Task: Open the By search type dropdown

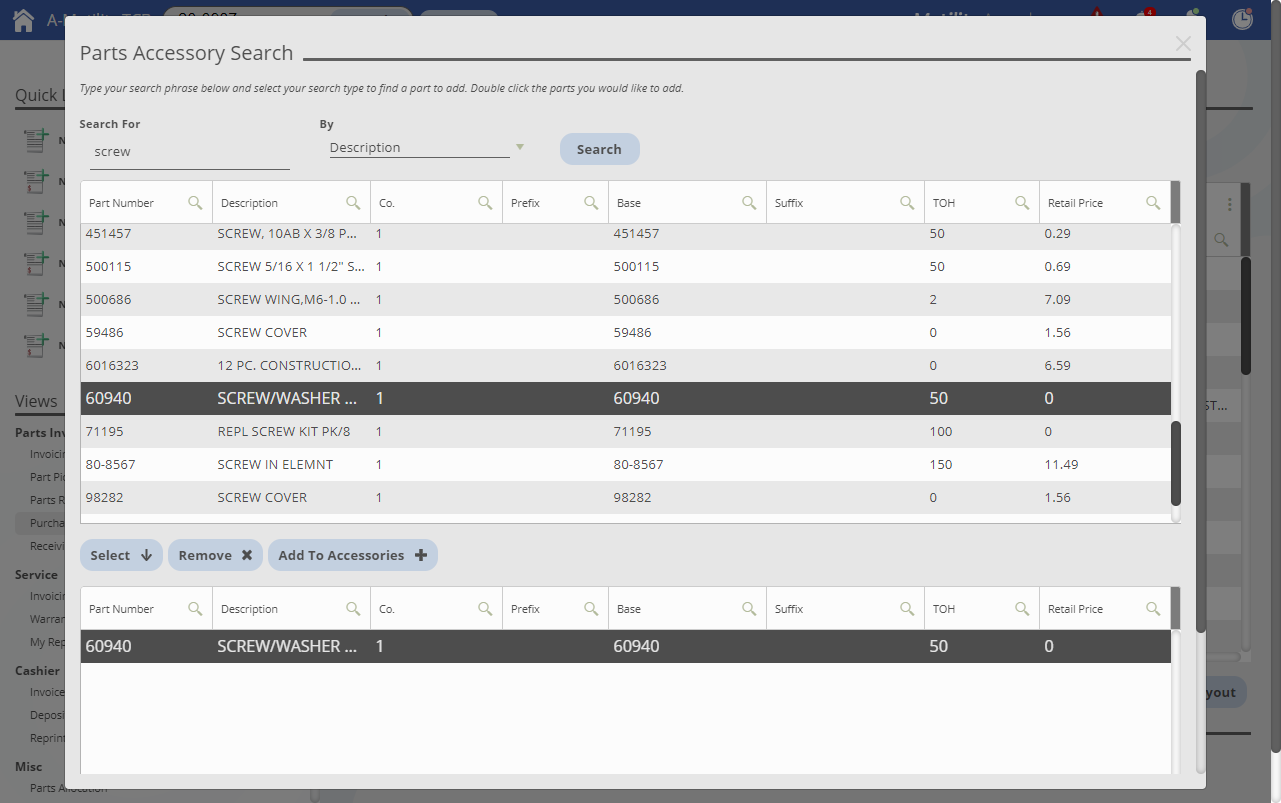Action: click(x=427, y=148)
